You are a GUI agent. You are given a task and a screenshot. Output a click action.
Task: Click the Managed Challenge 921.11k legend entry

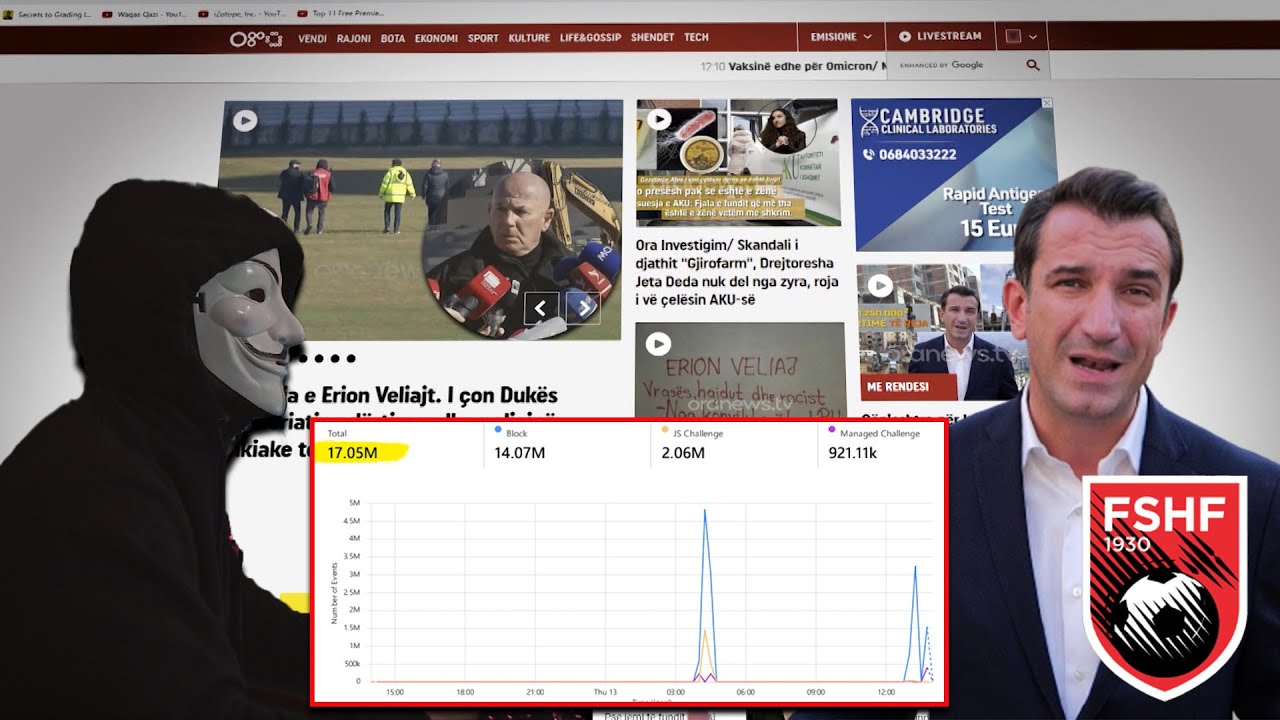pos(873,444)
